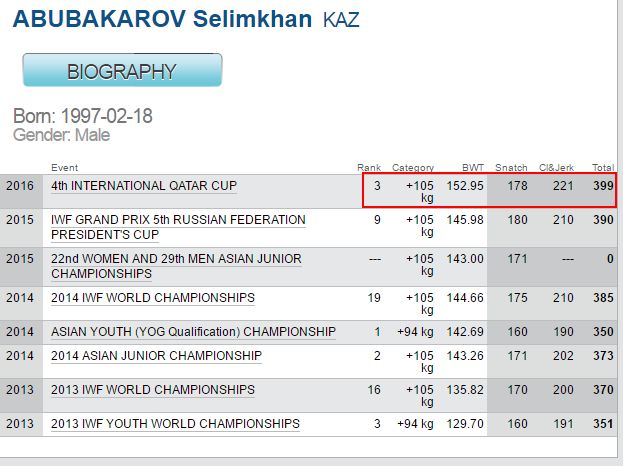
Task: Click athlete name ABUBAKAROV Selimkhan heading
Action: 162,19
